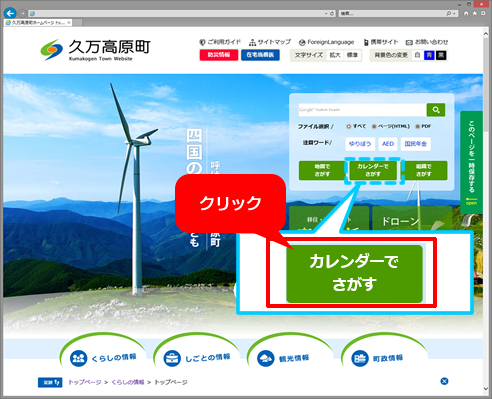Click the Google custom search input field

(x=362, y=110)
